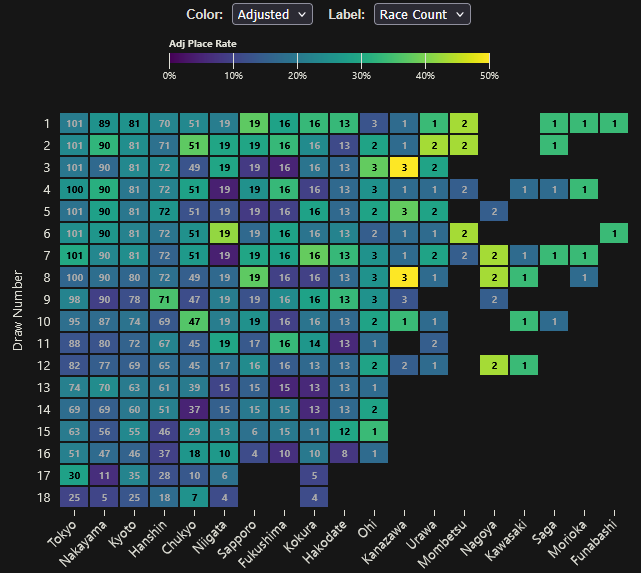641x573 pixels.
Task: Click the Chukyo draw 14 cell showing 37
Action: click(x=194, y=410)
